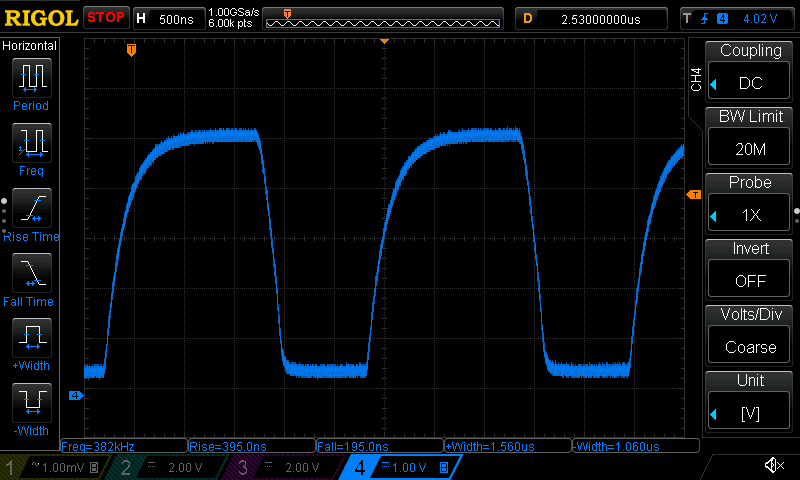This screenshot has width=800, height=480.
Task: Click the RIGOL logo
Action: pyautogui.click(x=41, y=18)
